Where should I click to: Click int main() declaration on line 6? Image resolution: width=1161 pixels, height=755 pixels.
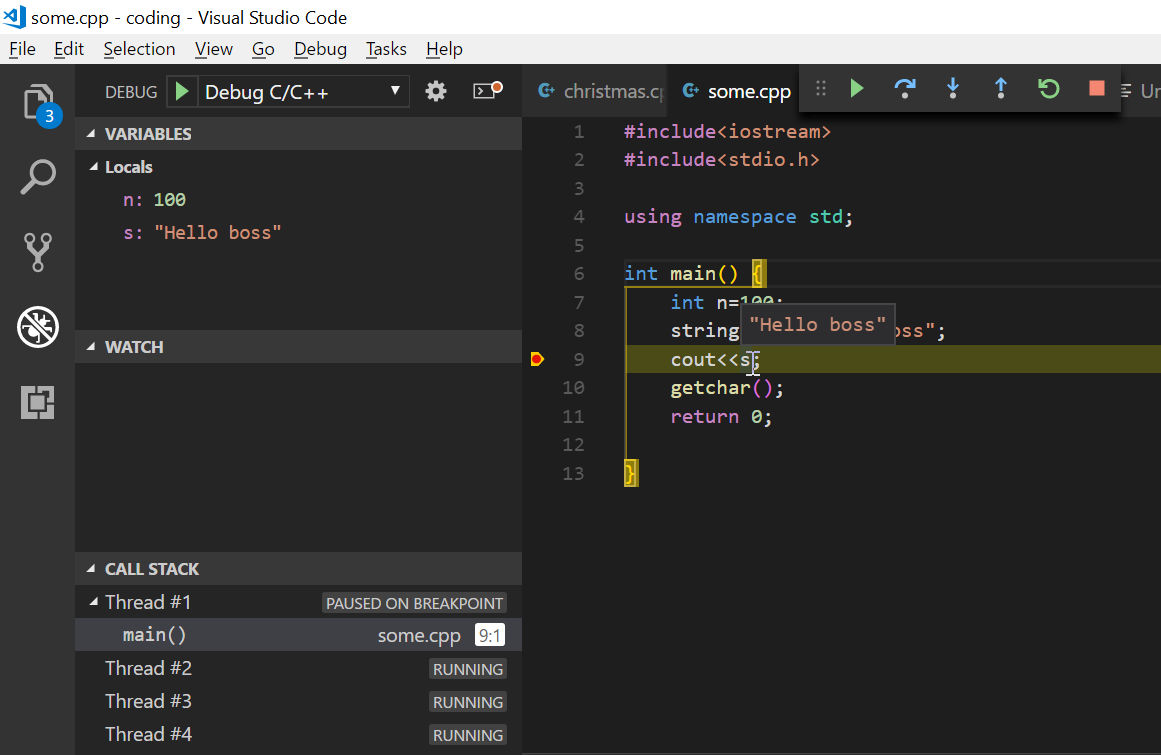681,274
